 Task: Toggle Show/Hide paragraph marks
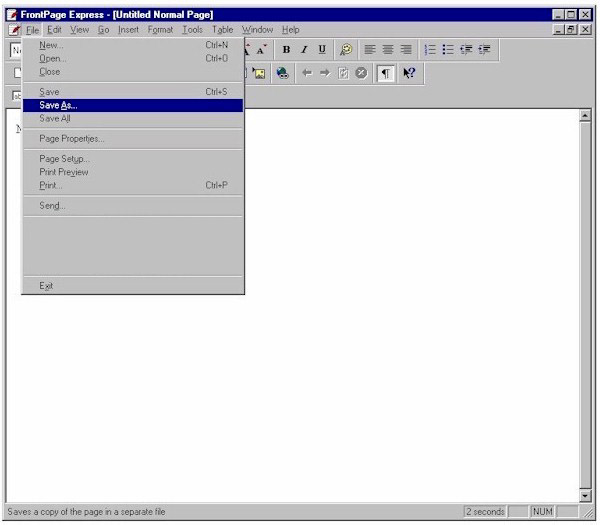click(x=386, y=73)
